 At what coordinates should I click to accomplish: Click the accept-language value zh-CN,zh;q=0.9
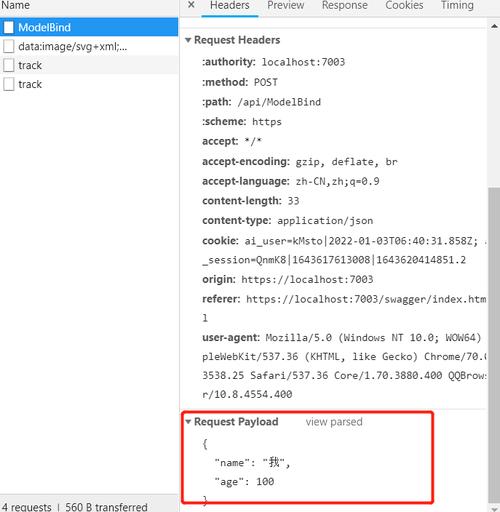(x=337, y=181)
